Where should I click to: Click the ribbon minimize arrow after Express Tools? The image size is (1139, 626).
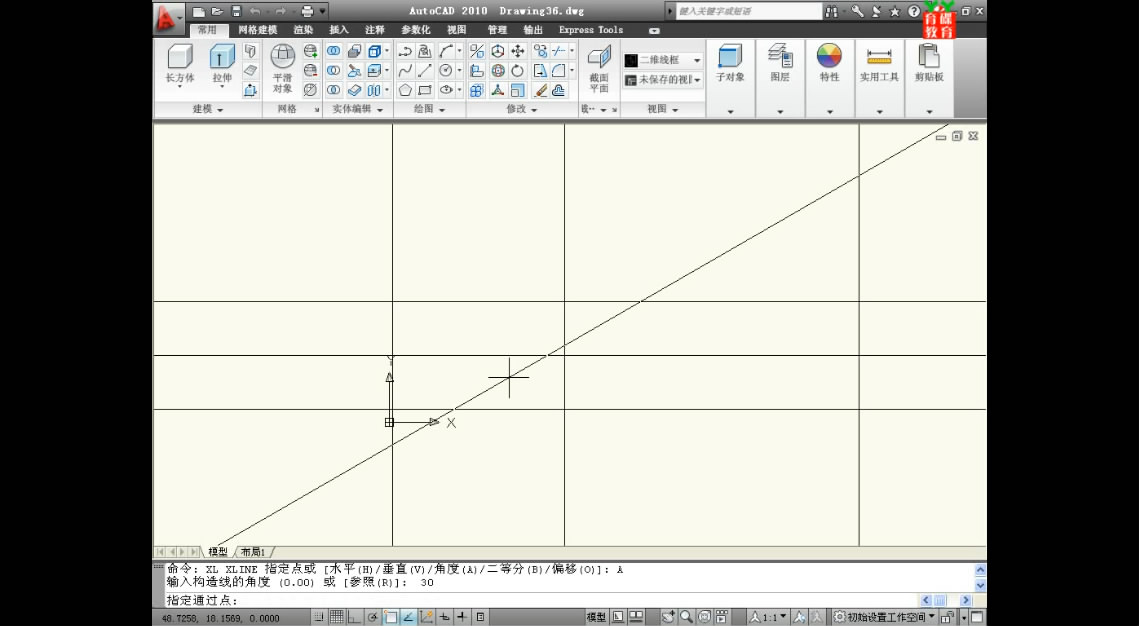tap(654, 31)
